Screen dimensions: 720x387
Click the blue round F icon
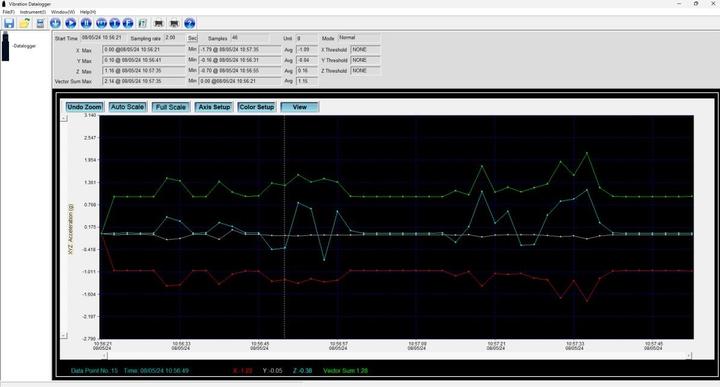tap(128, 23)
